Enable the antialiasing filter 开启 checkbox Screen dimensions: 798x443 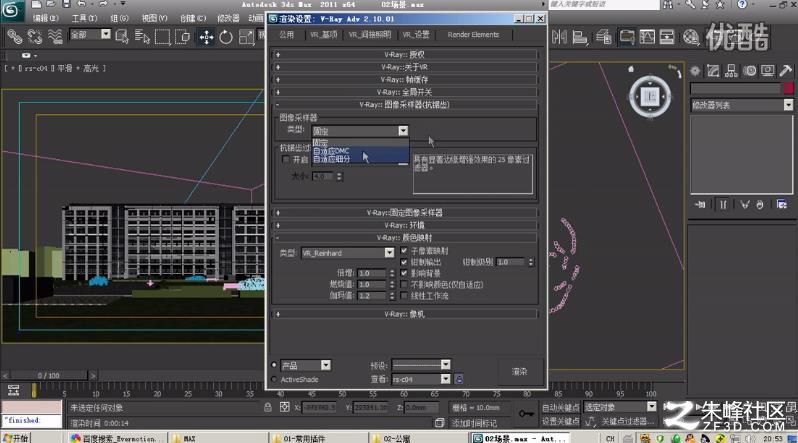(x=286, y=159)
